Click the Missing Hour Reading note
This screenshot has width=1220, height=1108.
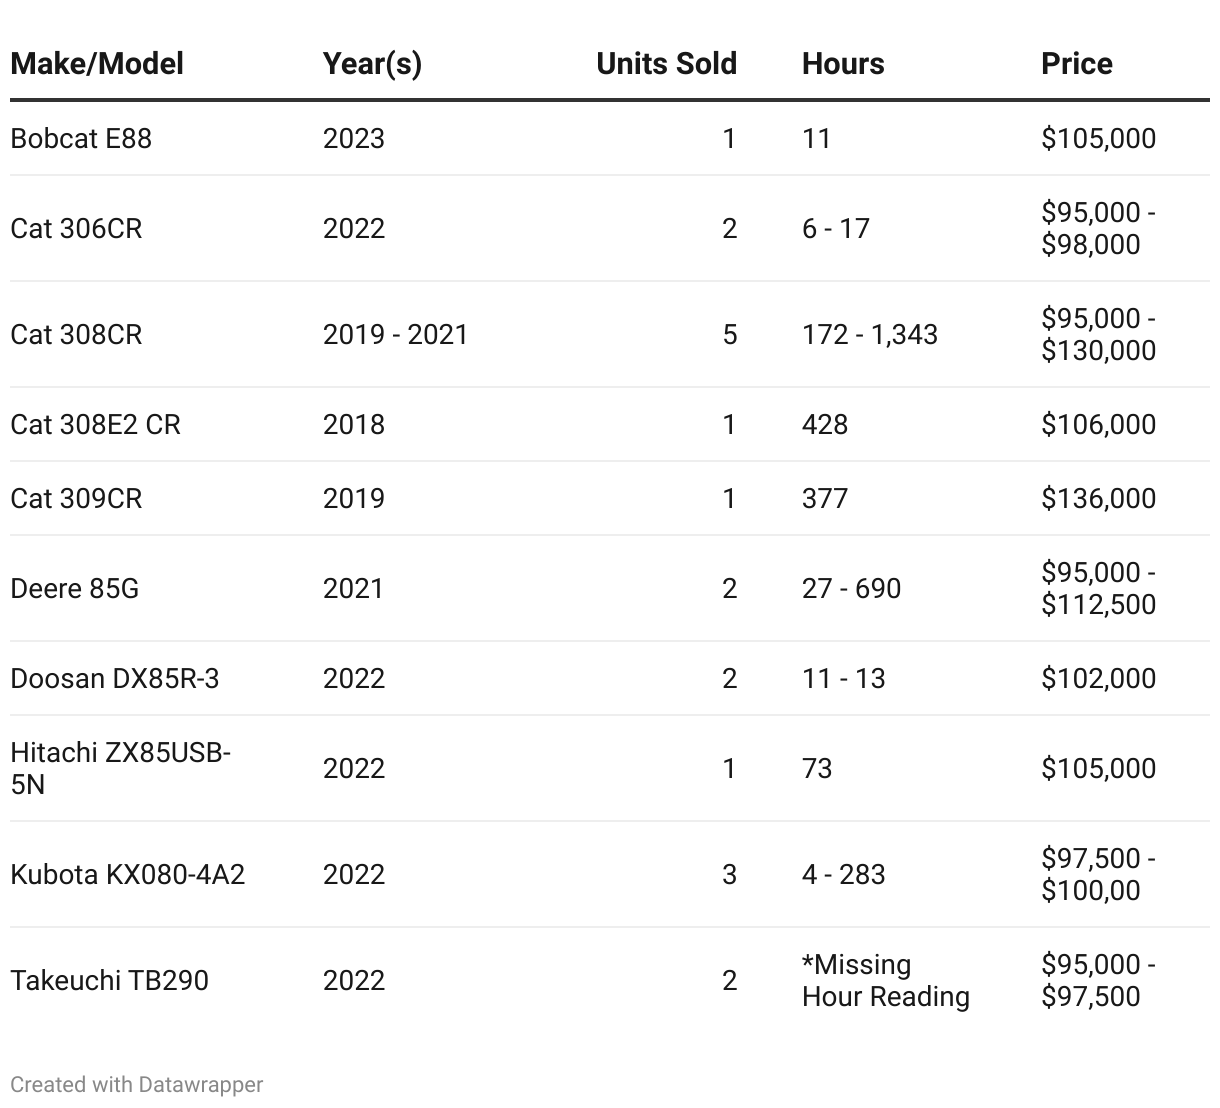pos(885,980)
